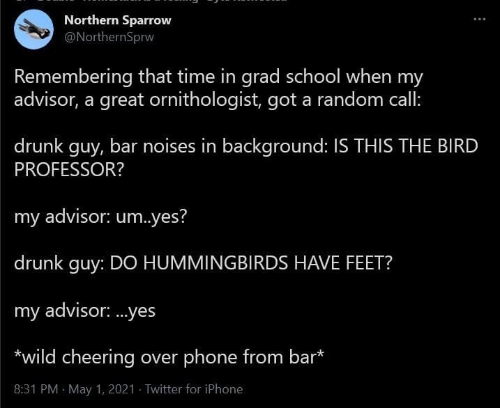Screen dimensions: 500x408
Task: Open the Northern Sparrow display name link
Action: pos(118,20)
